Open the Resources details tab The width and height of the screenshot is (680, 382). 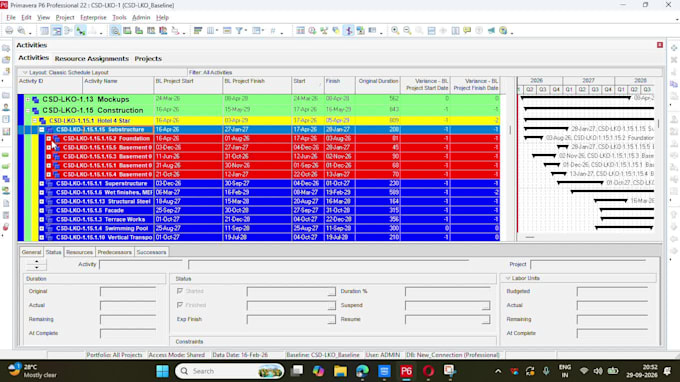tap(79, 252)
